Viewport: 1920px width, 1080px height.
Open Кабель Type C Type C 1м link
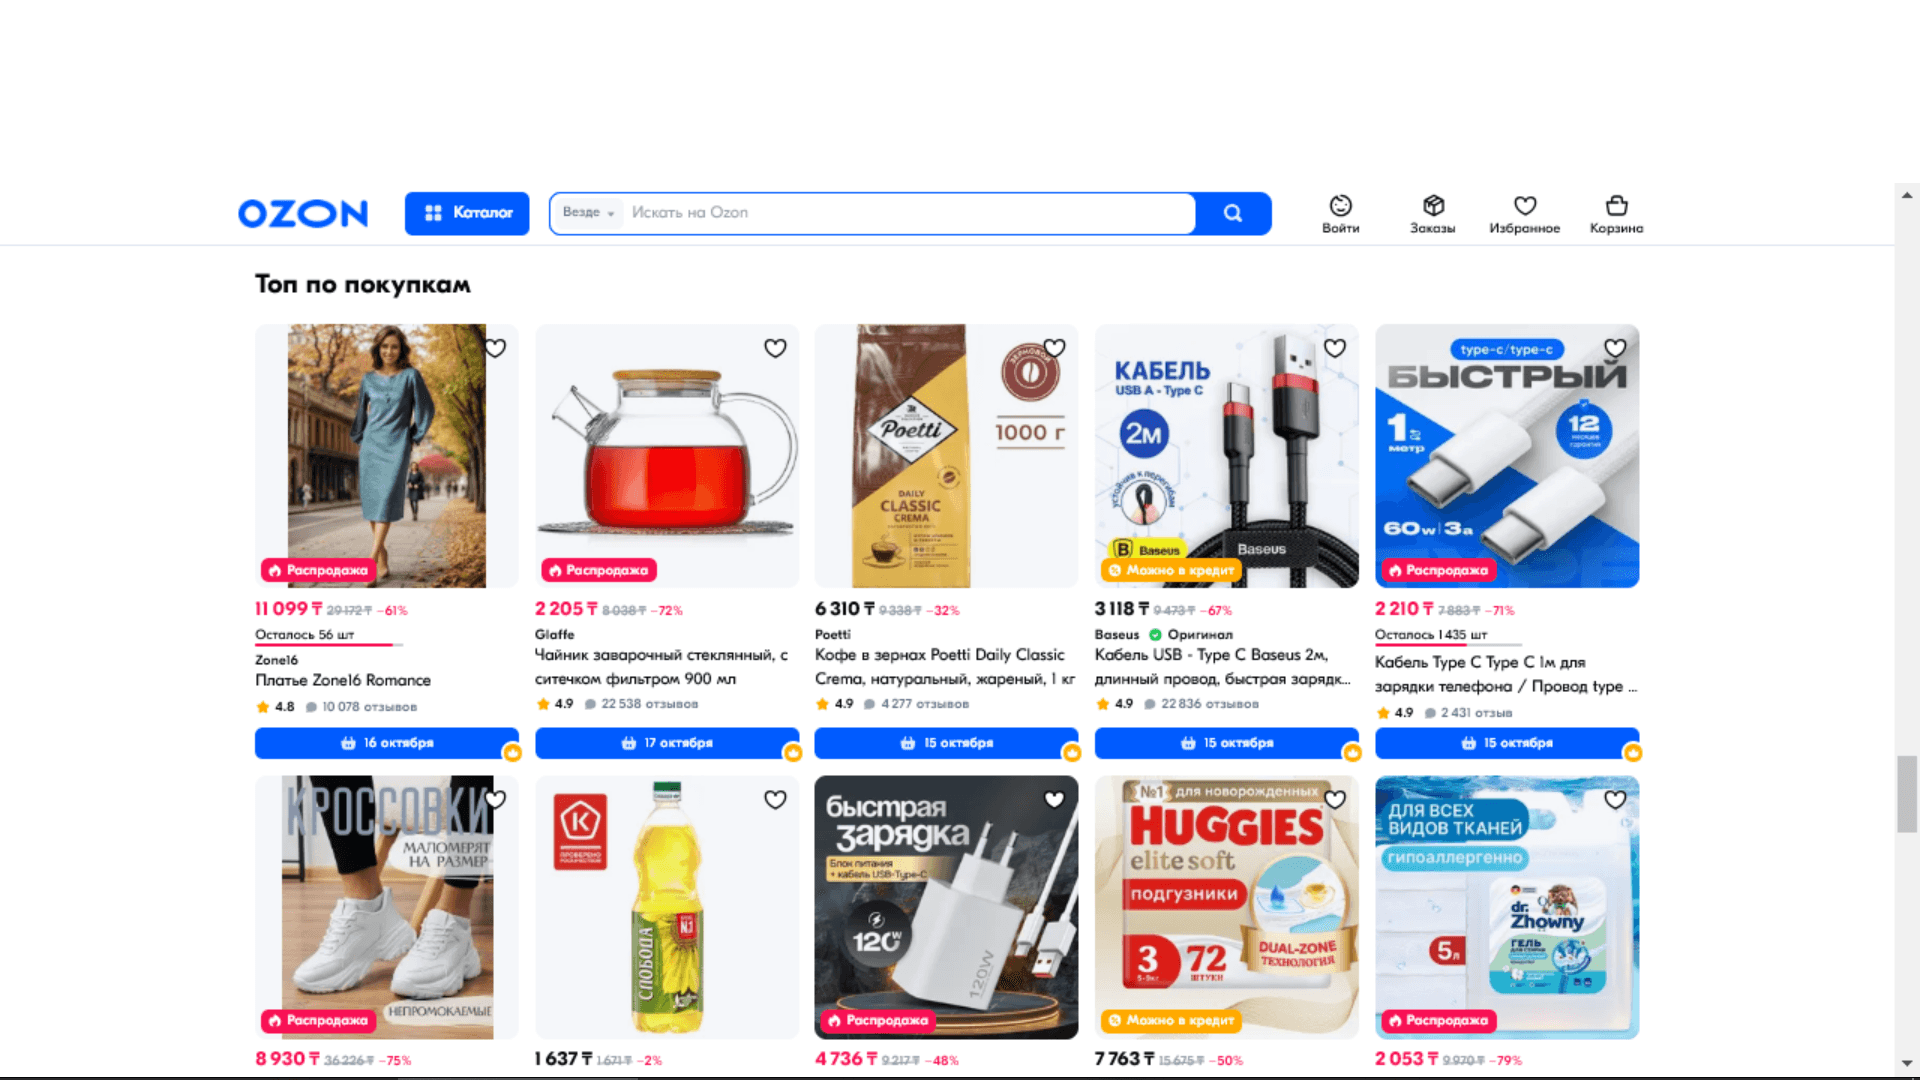tap(1505, 674)
